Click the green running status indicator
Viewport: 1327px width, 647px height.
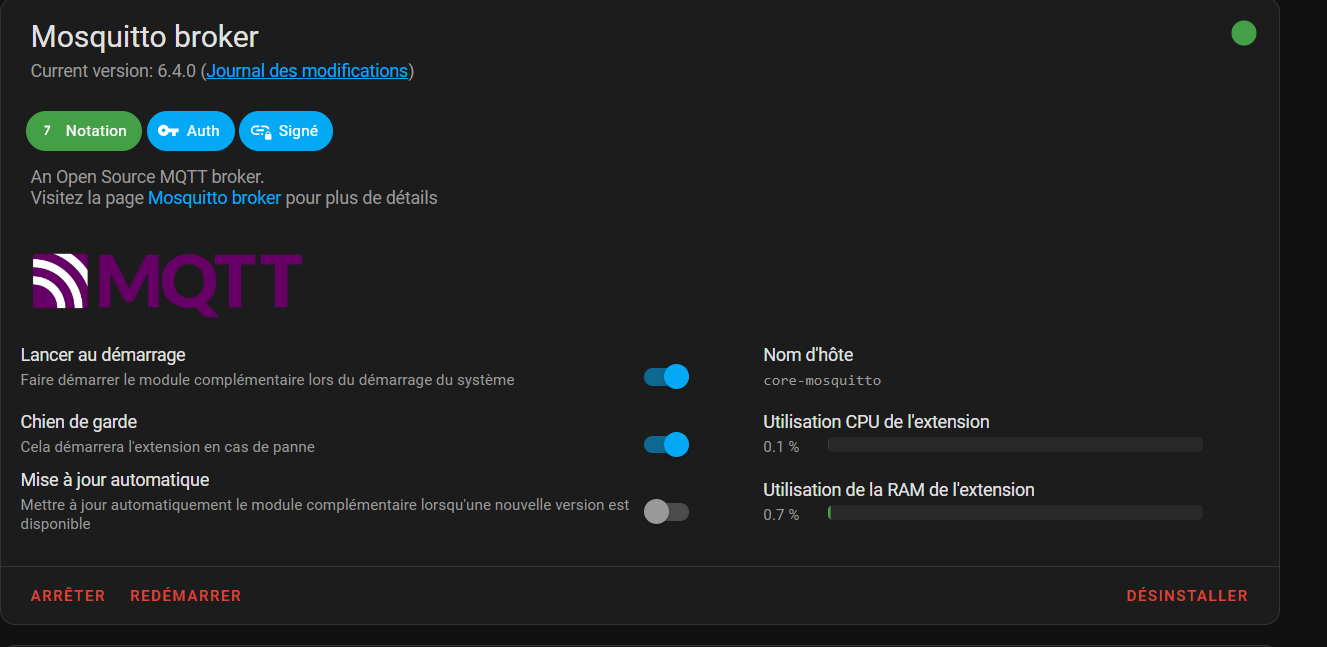pyautogui.click(x=1243, y=33)
